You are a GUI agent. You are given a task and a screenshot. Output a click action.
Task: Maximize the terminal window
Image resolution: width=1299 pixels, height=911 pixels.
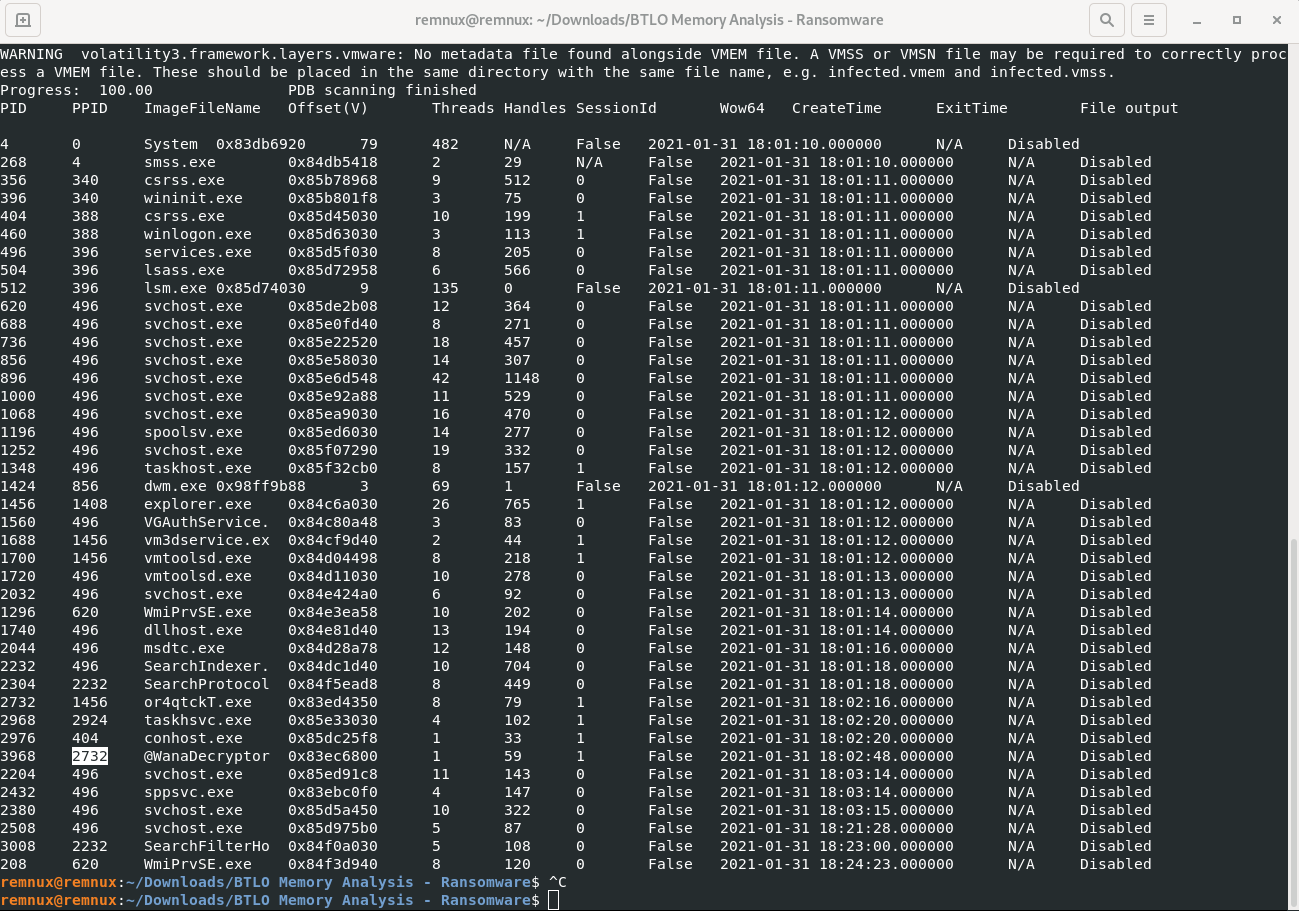[1237, 19]
